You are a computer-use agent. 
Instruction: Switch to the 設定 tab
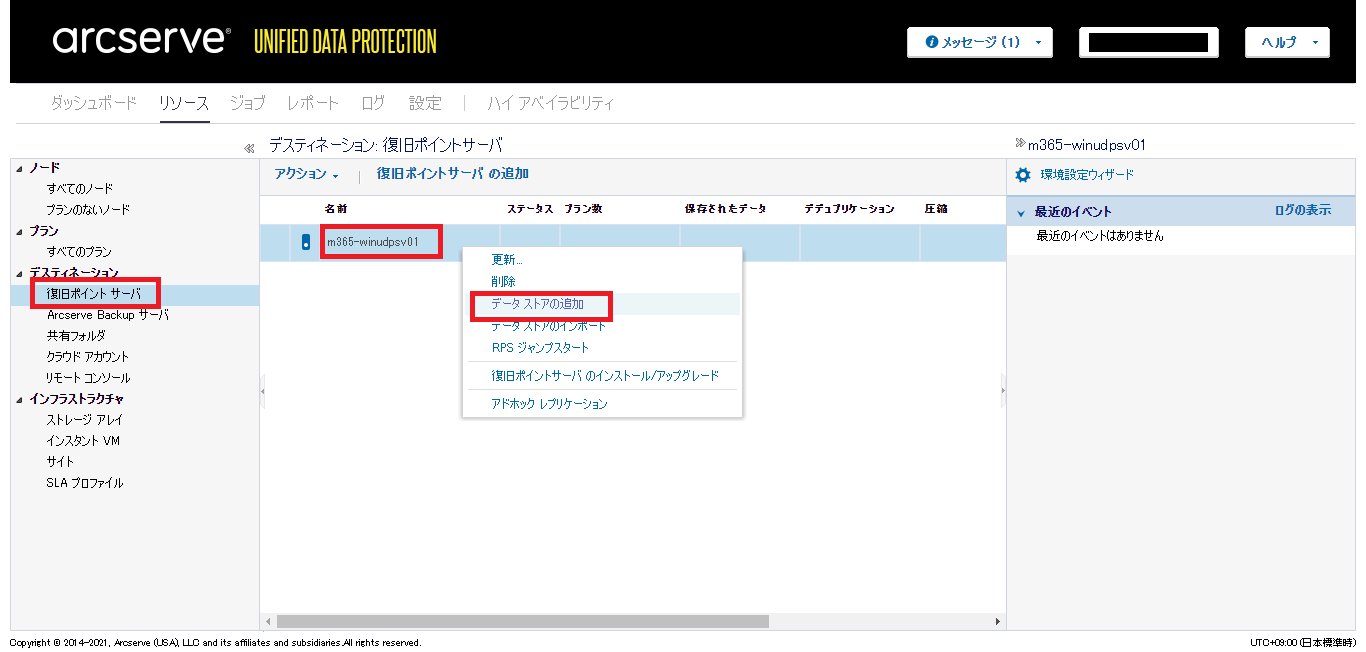tap(425, 103)
